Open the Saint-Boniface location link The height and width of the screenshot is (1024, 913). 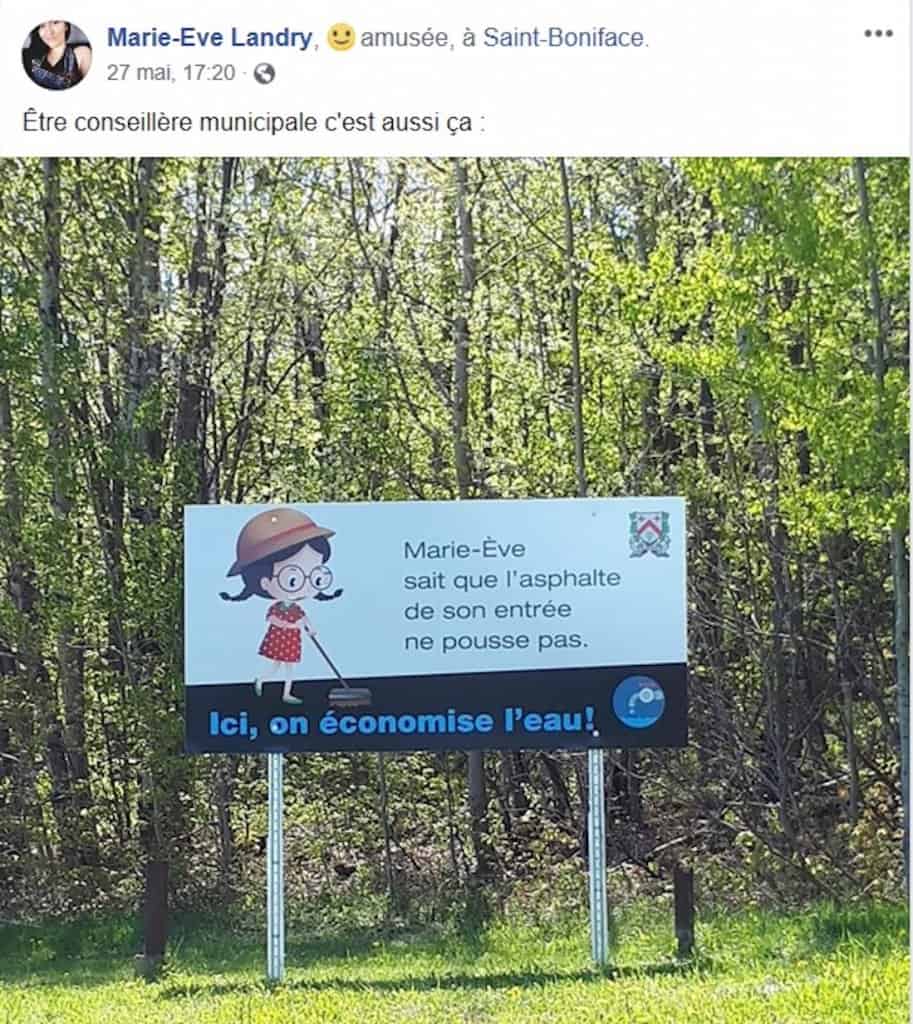[x=563, y=38]
